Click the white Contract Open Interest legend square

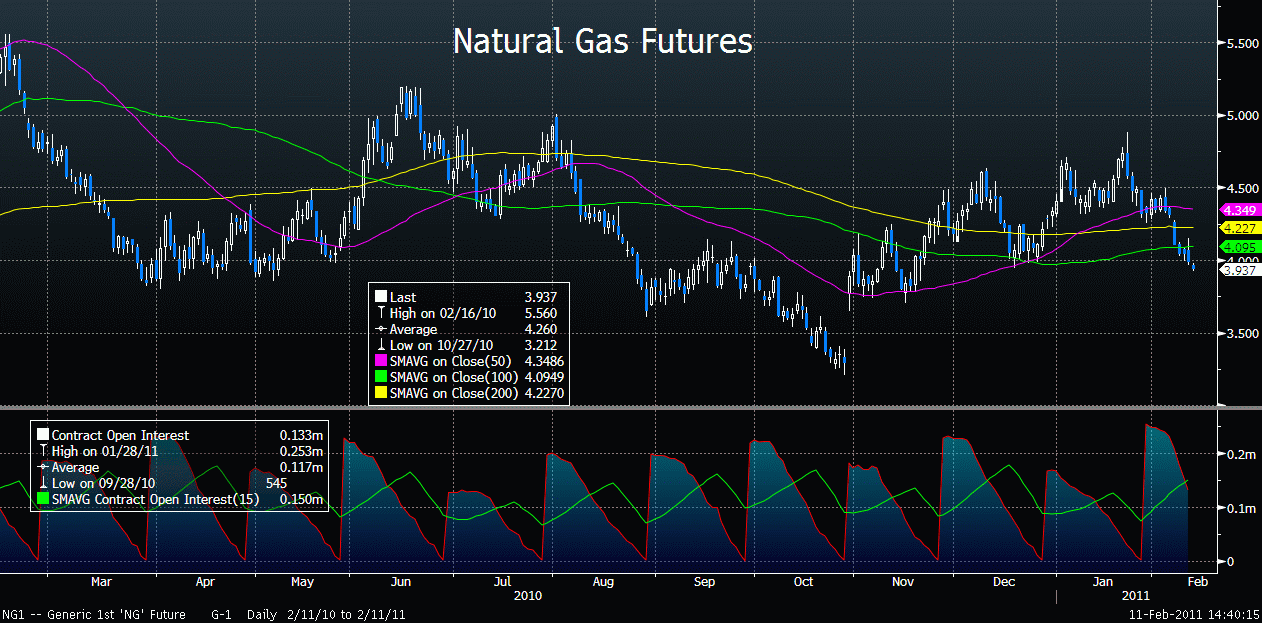click(x=43, y=435)
